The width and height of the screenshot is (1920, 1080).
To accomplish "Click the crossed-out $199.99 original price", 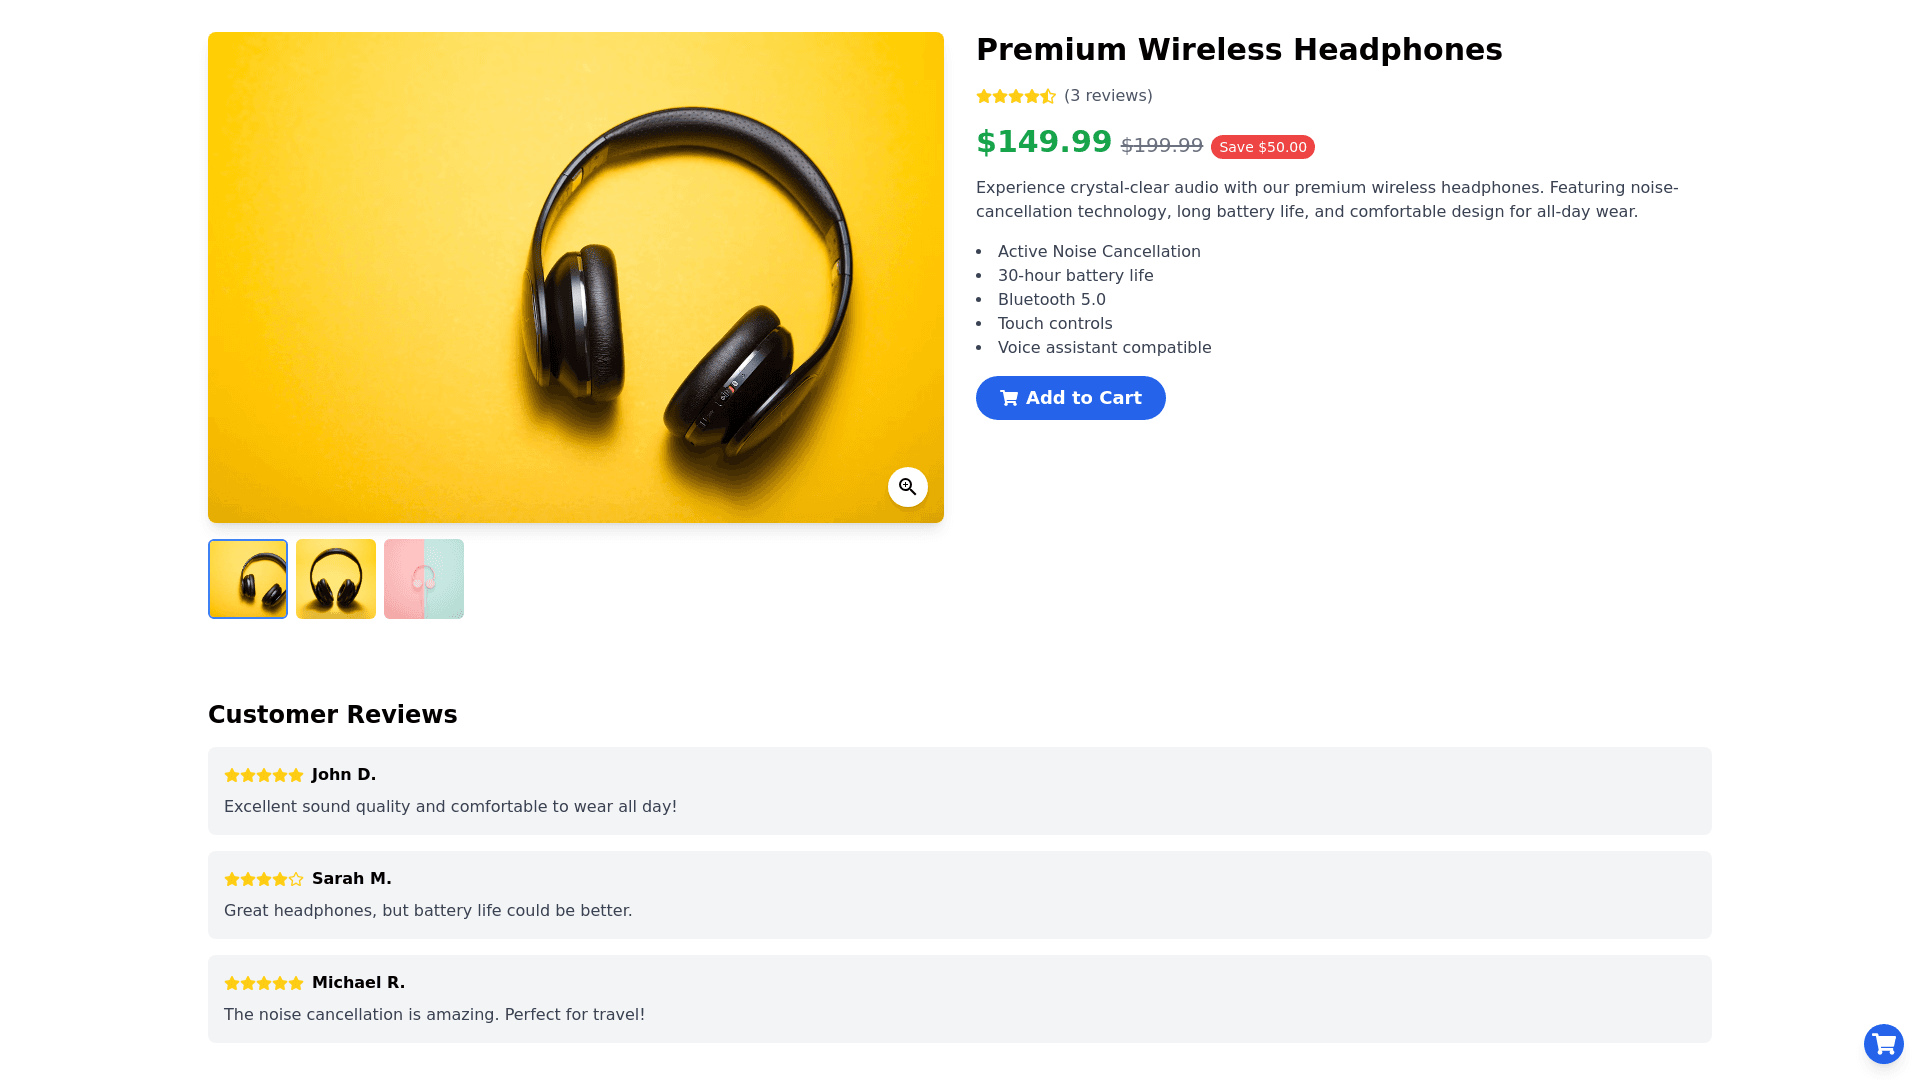I will click(1161, 146).
